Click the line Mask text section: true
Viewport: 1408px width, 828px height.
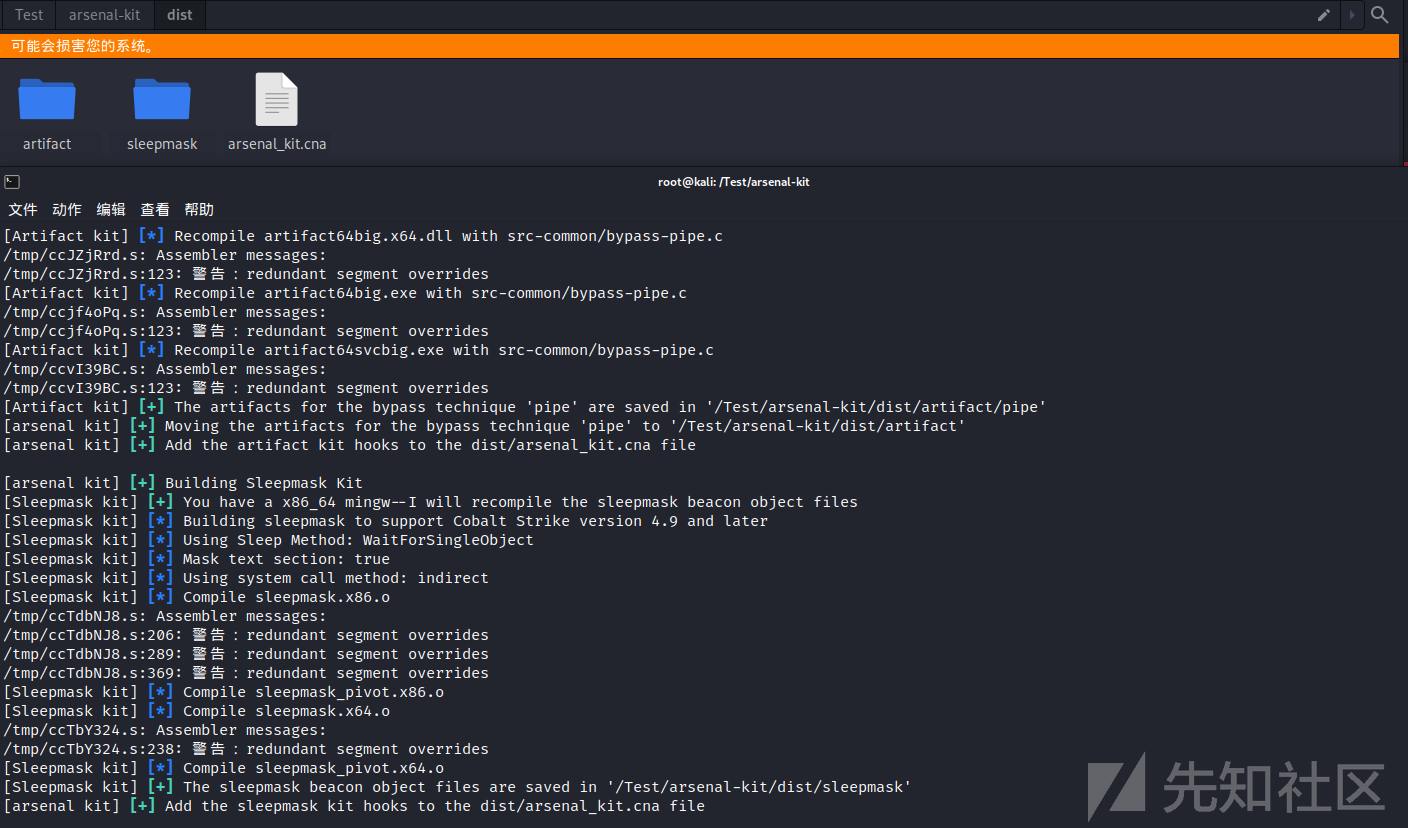coord(197,559)
